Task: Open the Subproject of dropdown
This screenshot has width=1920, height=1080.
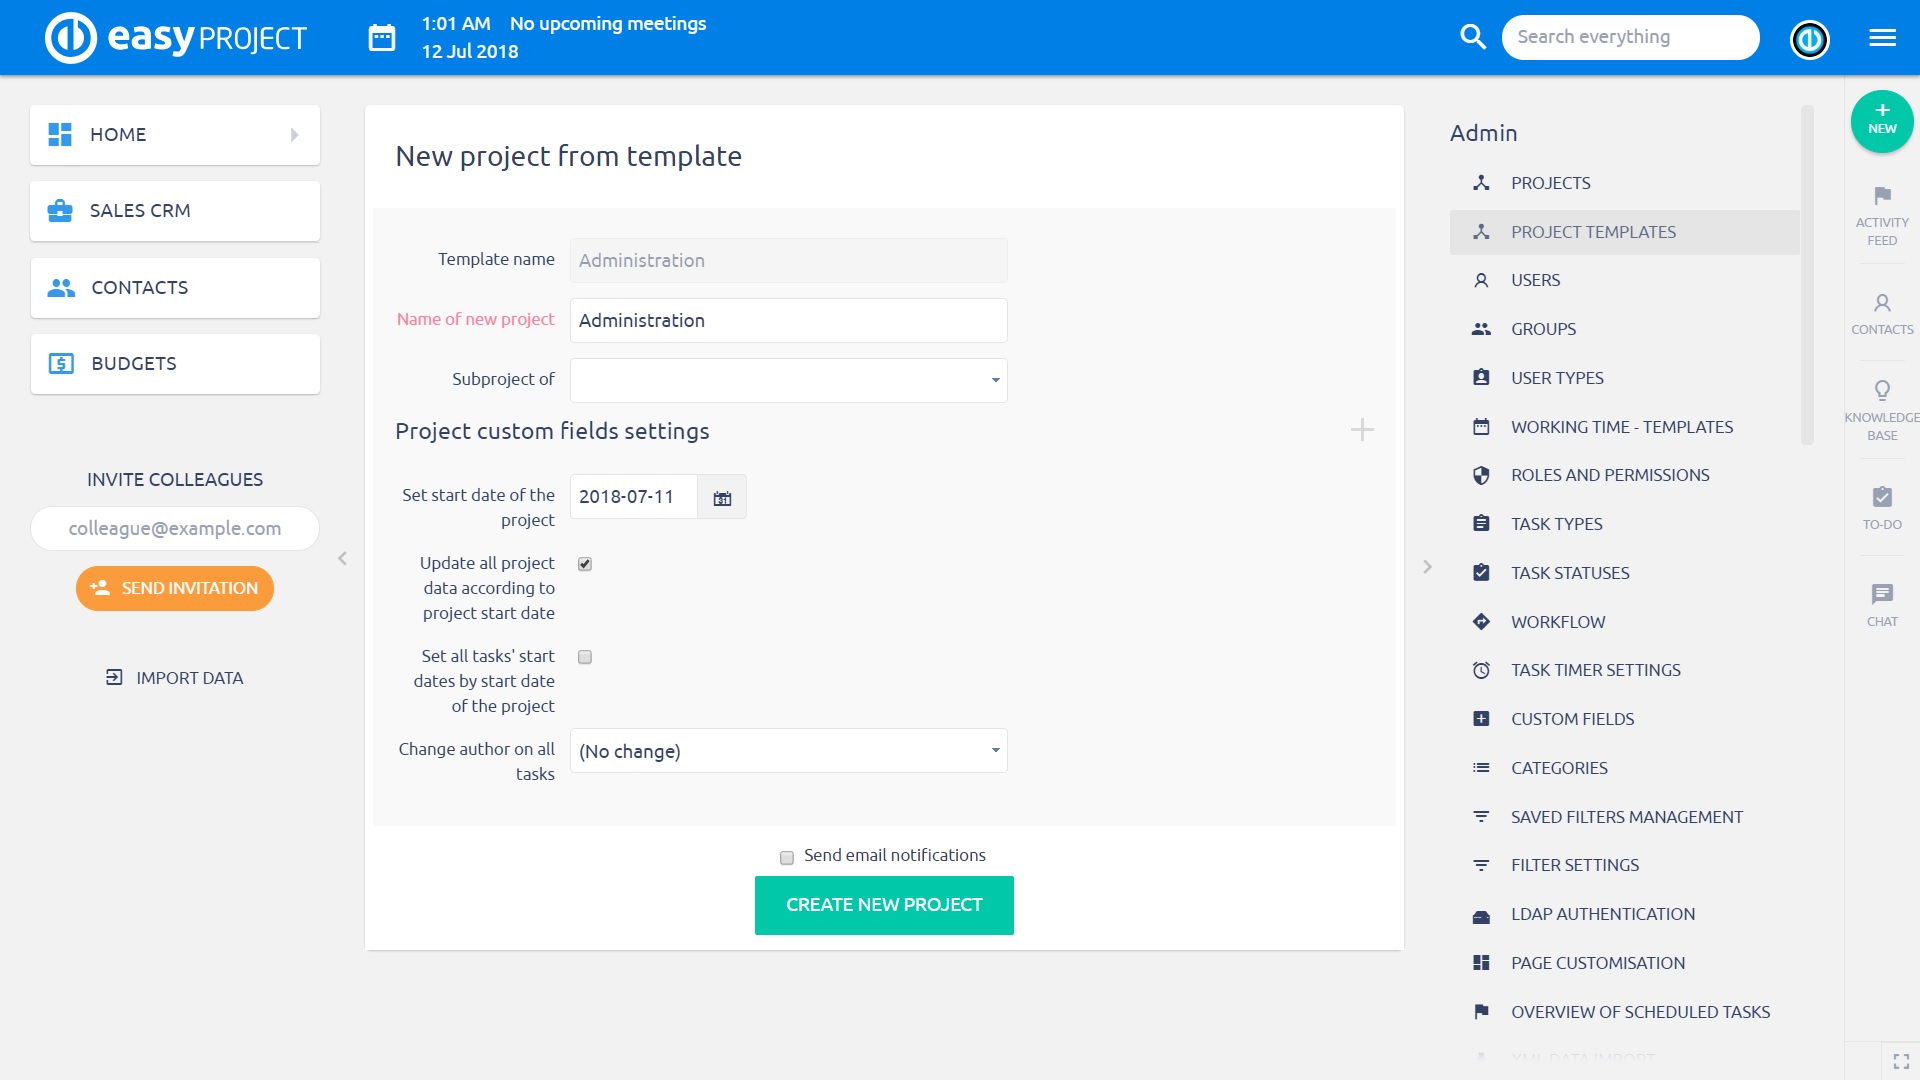Action: click(788, 380)
